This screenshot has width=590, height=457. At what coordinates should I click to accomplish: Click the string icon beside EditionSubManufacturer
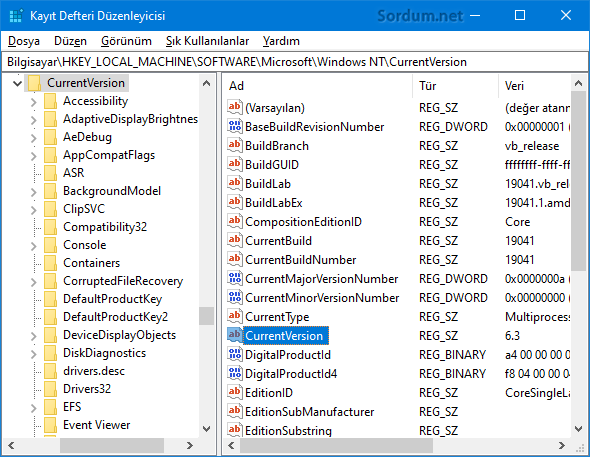(234, 411)
